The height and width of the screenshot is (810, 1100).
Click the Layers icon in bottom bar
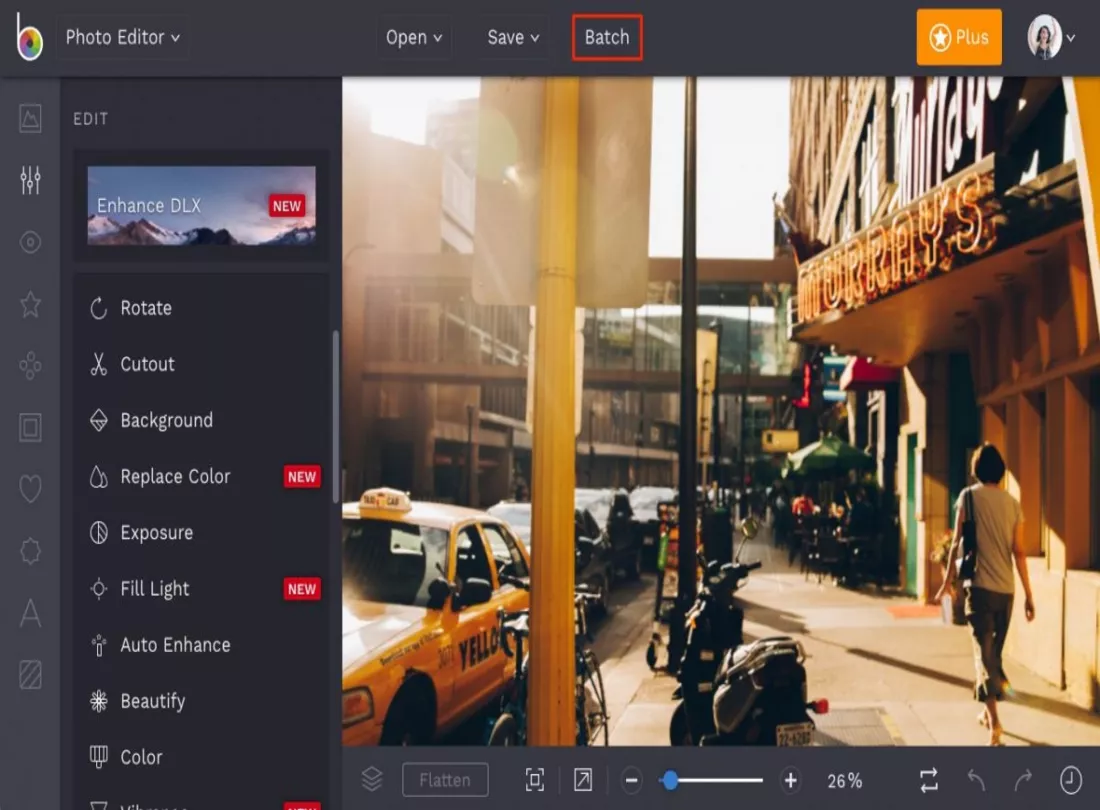(372, 780)
